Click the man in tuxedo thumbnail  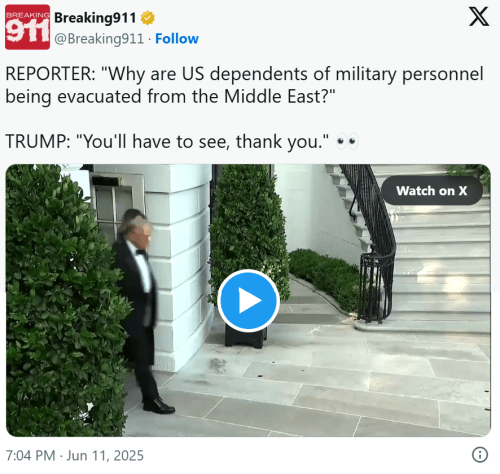pyautogui.click(x=140, y=310)
